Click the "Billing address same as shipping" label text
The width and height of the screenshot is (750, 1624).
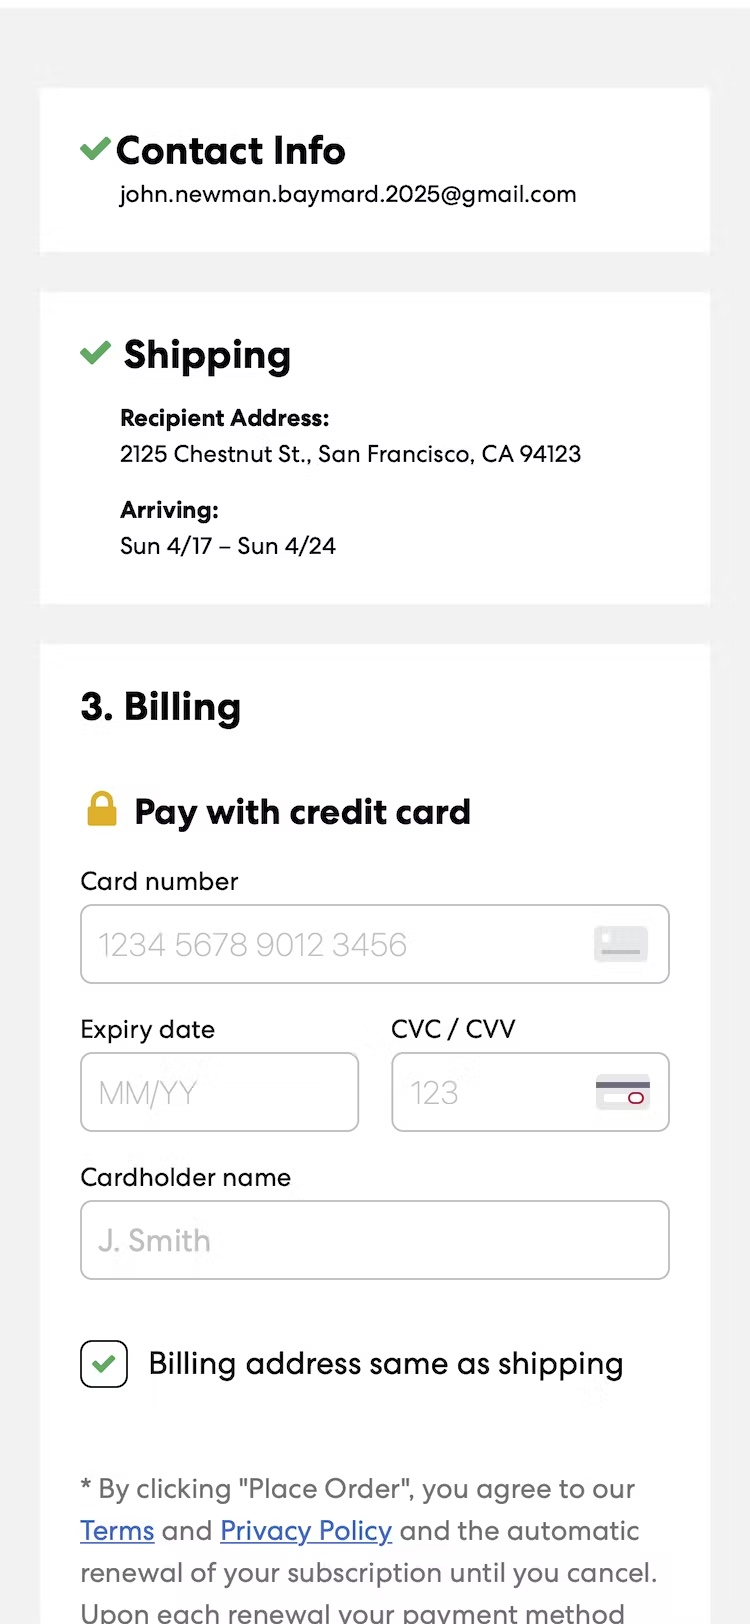pyautogui.click(x=386, y=1364)
